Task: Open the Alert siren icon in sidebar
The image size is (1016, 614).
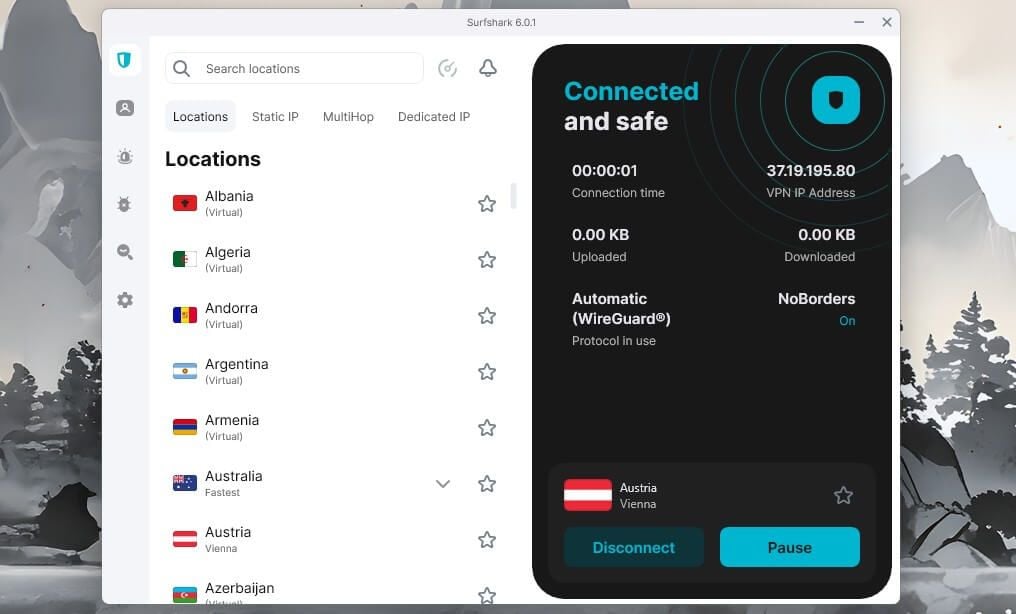Action: 125,156
